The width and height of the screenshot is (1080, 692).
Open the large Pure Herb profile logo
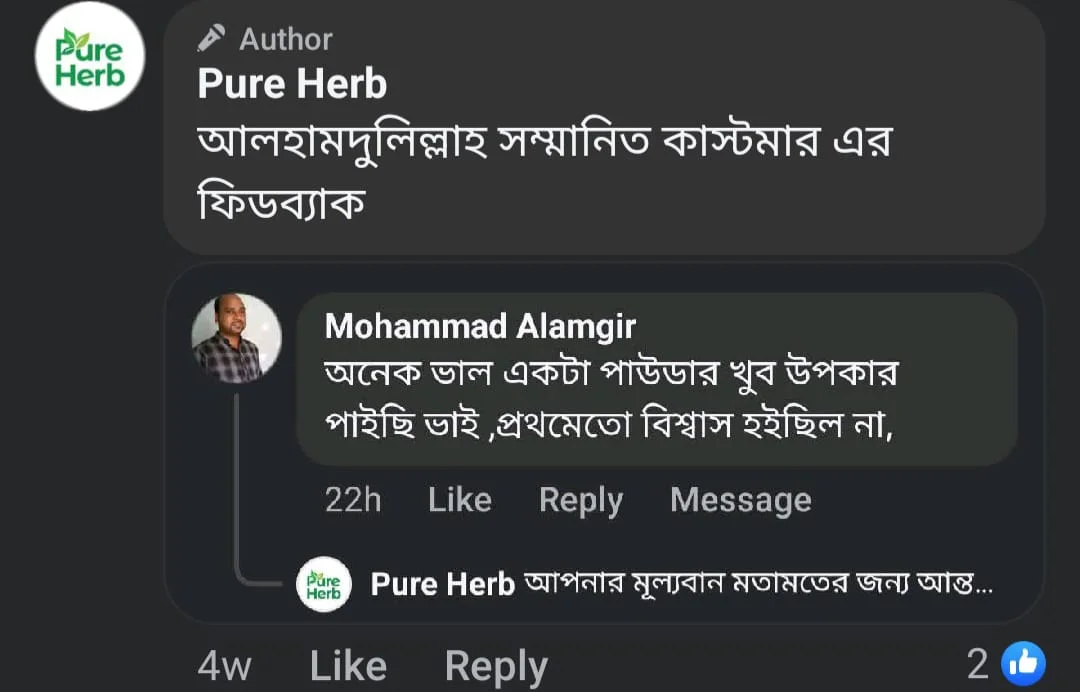[x=90, y=56]
